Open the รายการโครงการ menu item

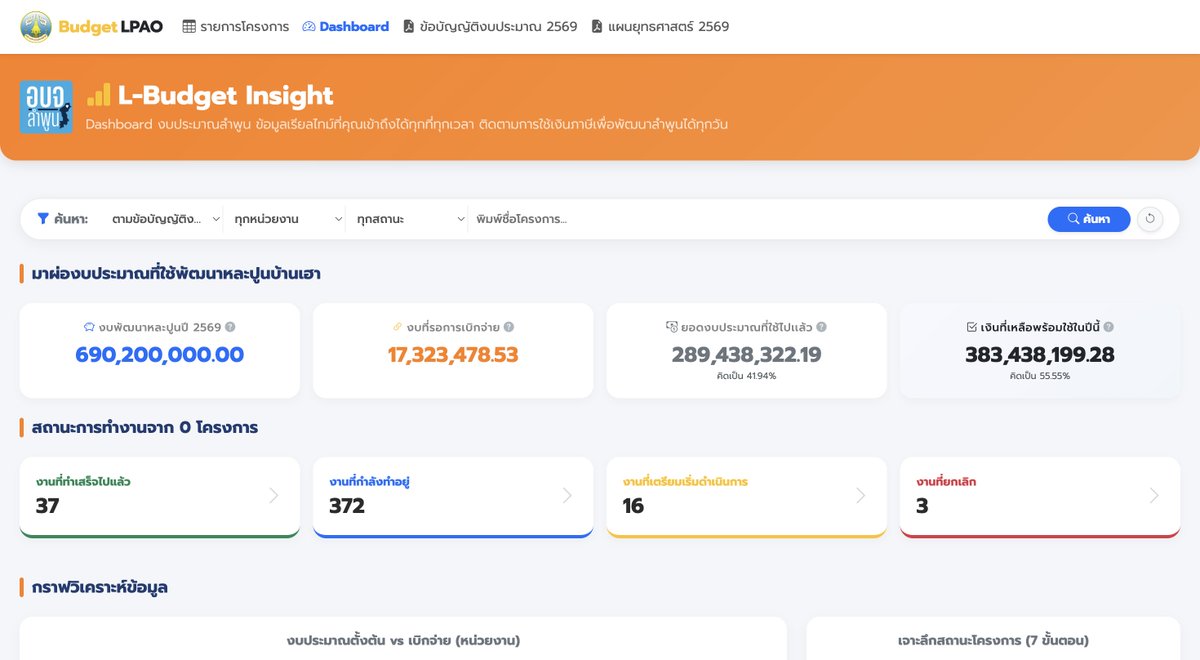coord(236,27)
